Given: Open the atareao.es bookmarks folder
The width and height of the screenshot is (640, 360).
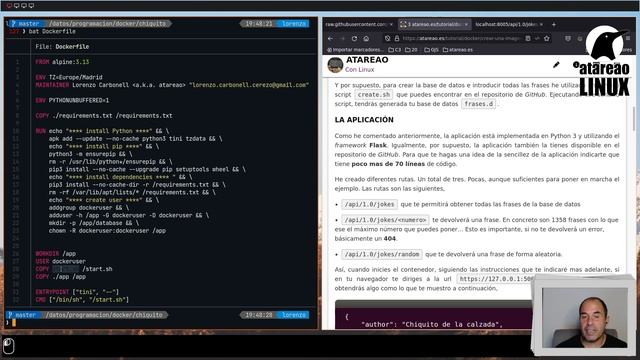Looking at the screenshot, I should [458, 50].
